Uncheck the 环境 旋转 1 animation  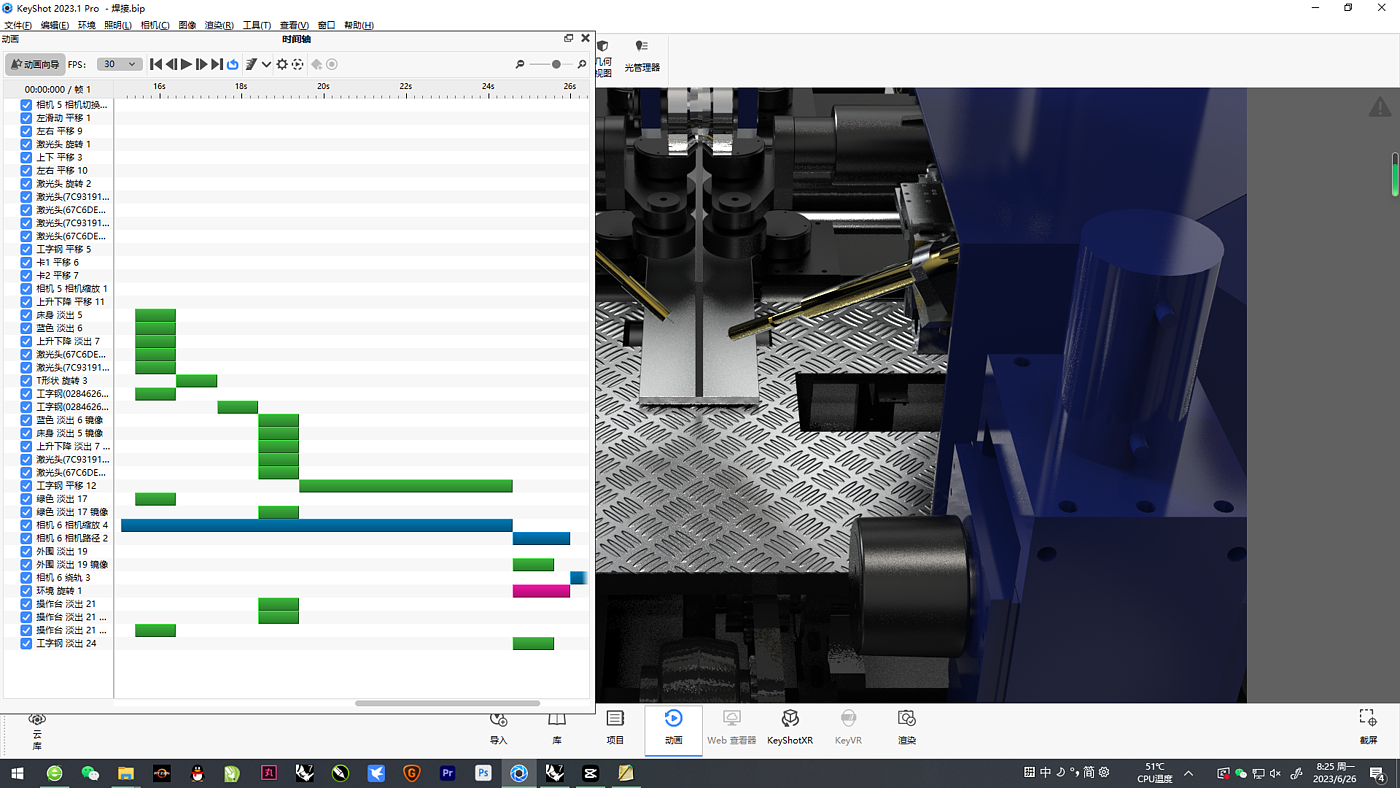[x=27, y=591]
